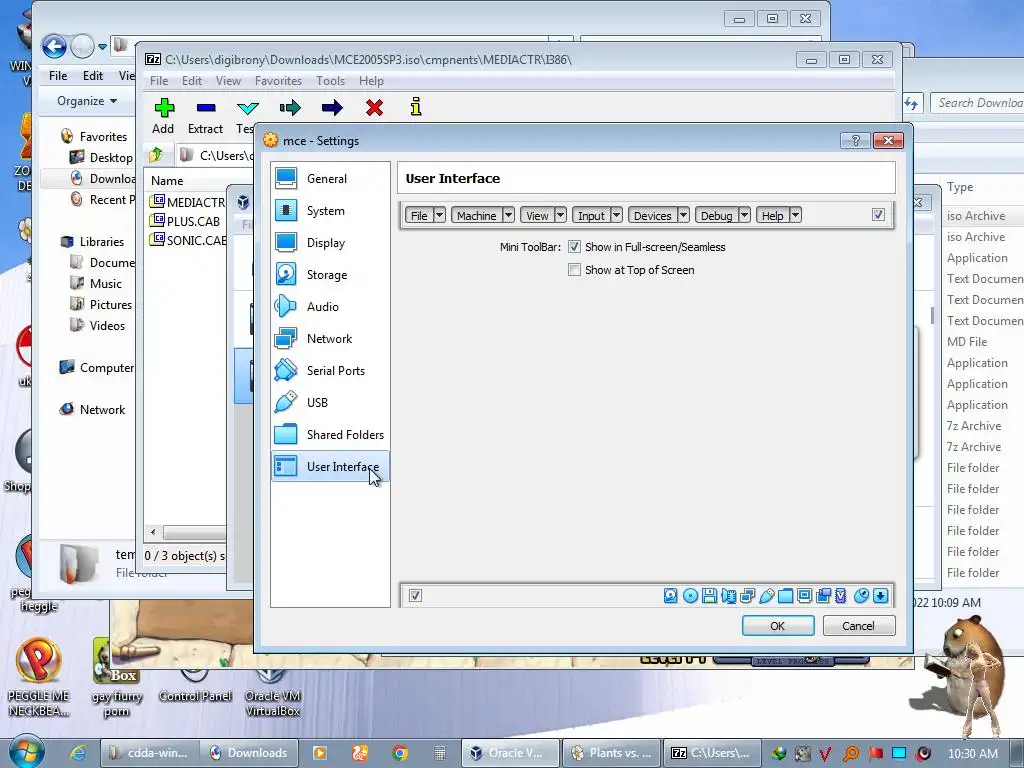This screenshot has width=1024, height=768.
Task: Open the Explorer recent locations dropdown arrow
Action: [x=103, y=46]
